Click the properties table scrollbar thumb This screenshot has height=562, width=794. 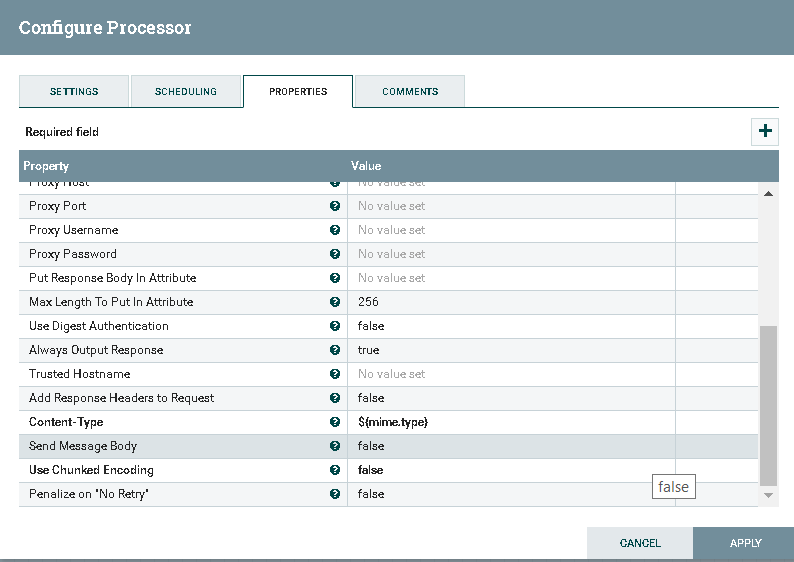point(768,406)
